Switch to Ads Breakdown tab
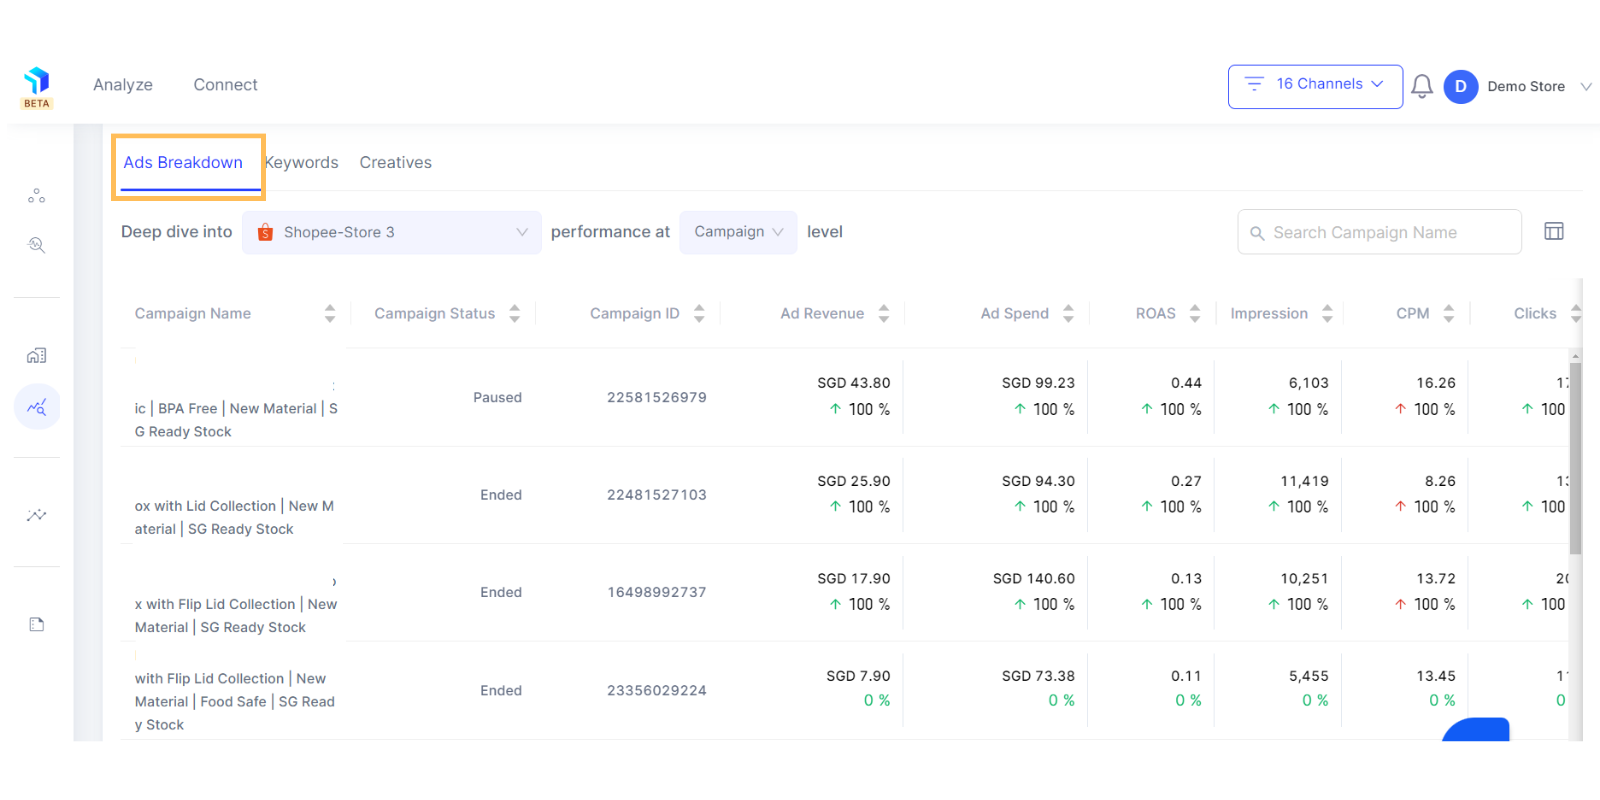 tap(183, 162)
